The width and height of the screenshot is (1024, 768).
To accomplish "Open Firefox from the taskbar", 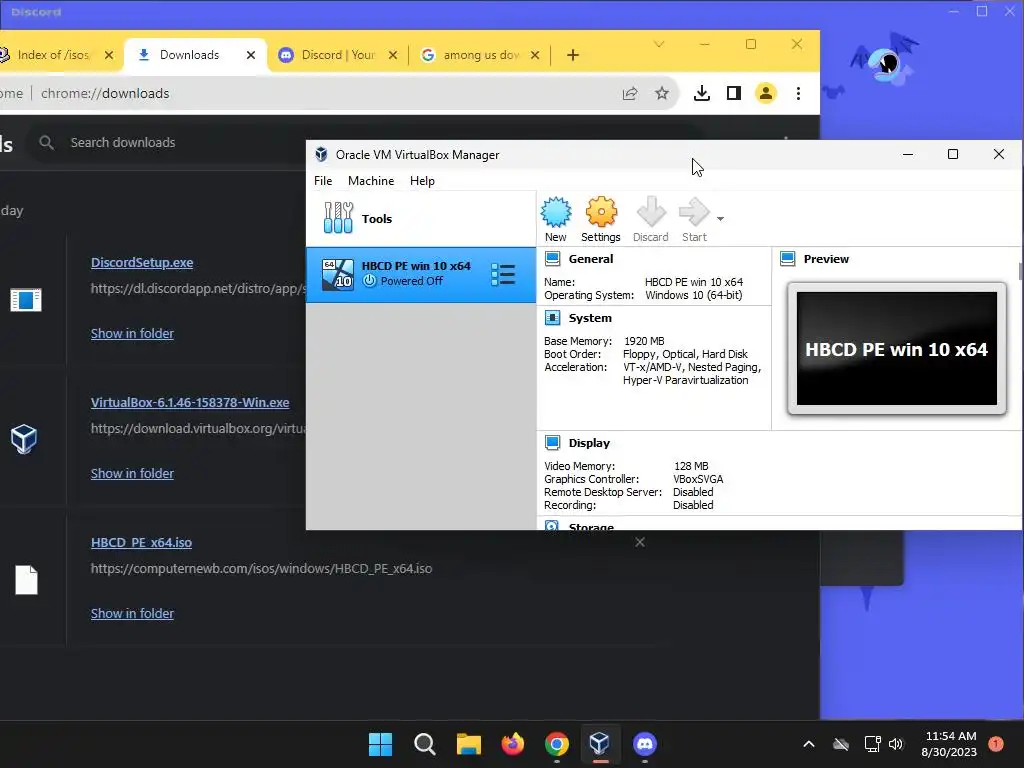I will click(x=513, y=744).
